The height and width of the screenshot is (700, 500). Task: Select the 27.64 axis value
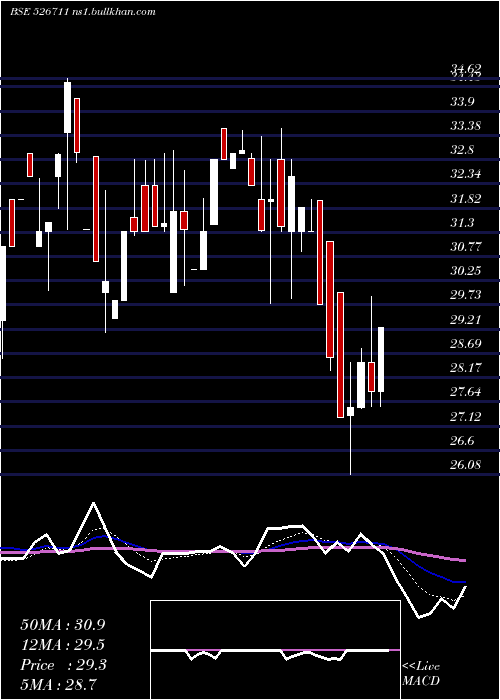tap(466, 392)
